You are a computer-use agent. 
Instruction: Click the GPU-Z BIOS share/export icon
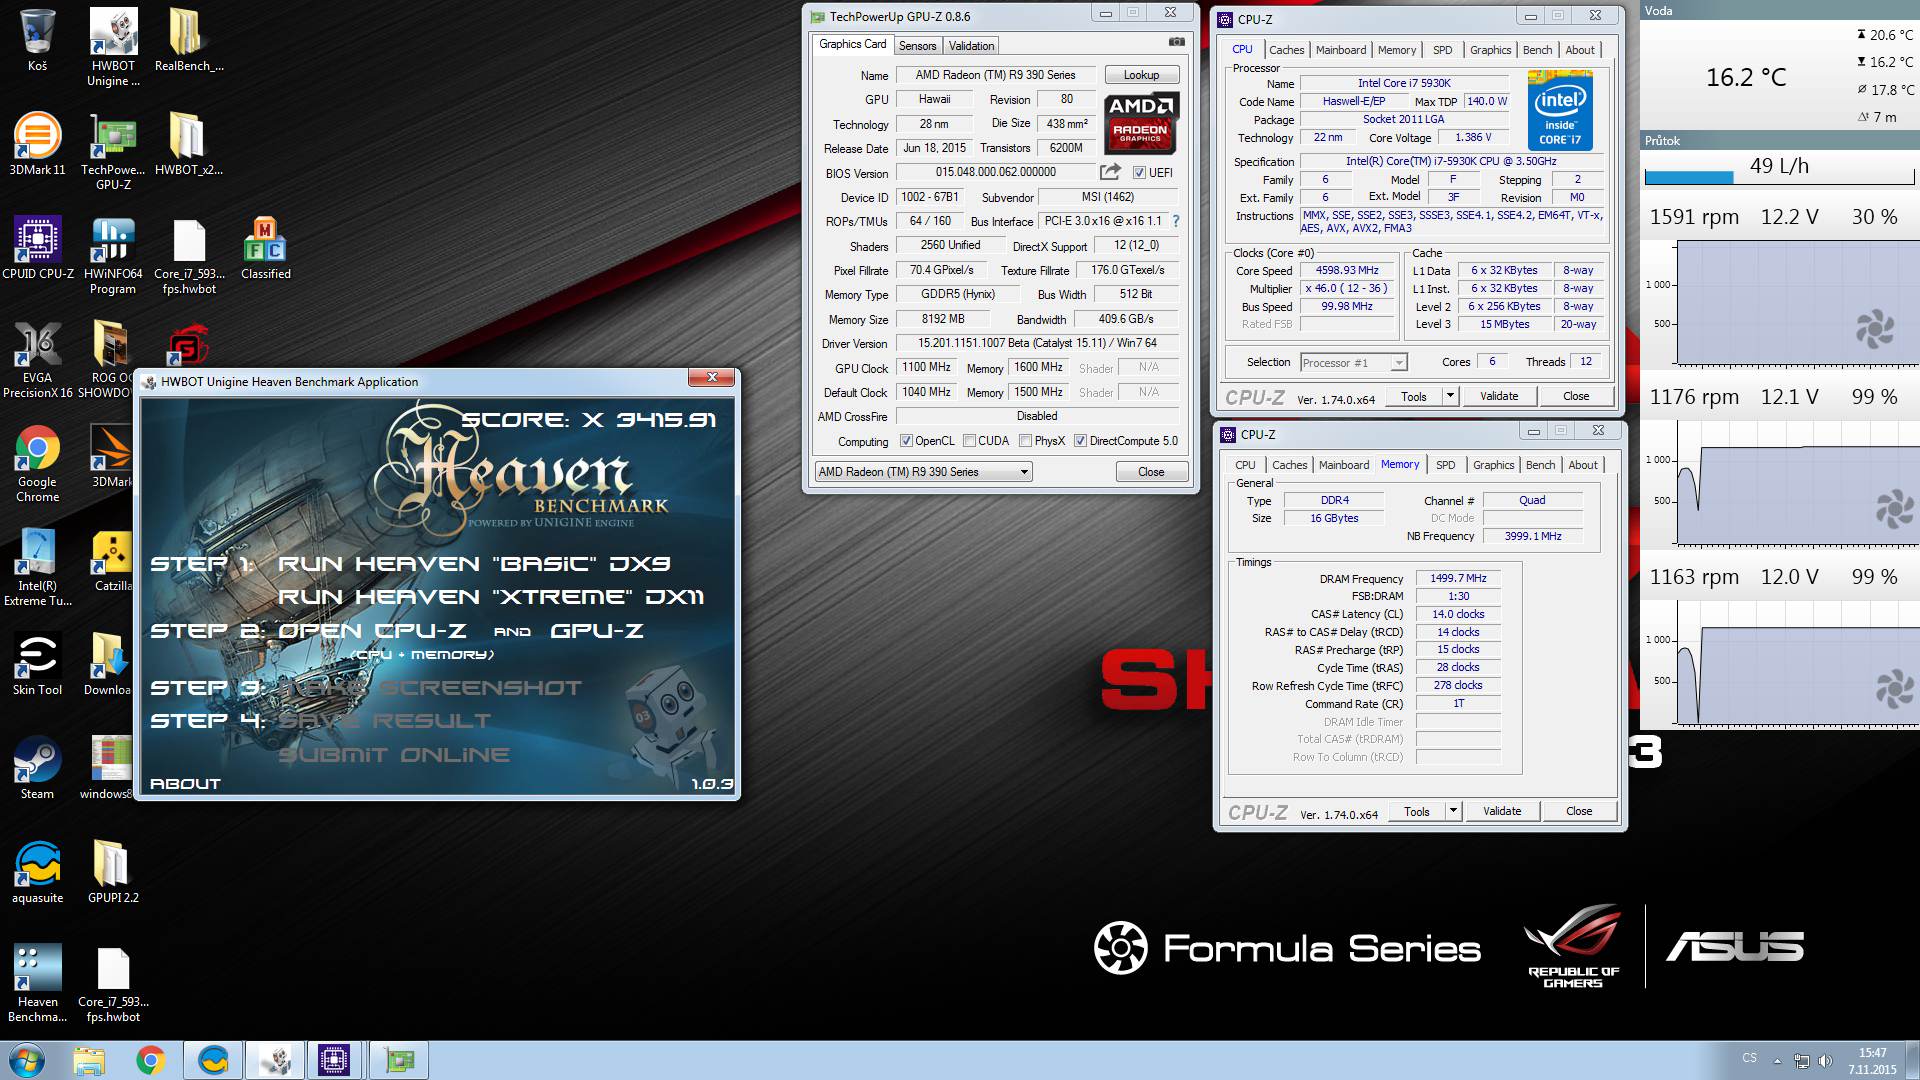pos(1110,172)
